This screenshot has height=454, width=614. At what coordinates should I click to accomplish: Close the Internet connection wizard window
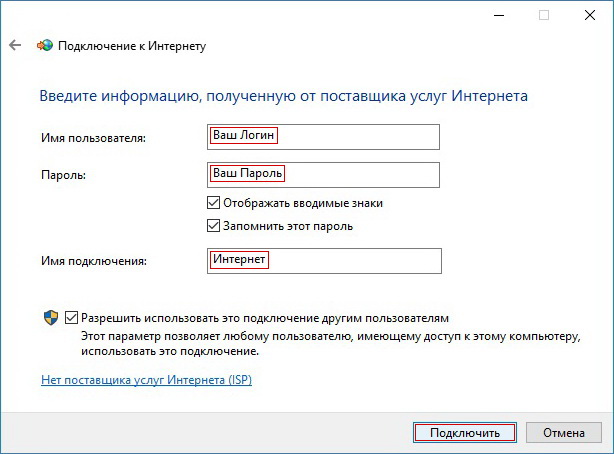pyautogui.click(x=589, y=14)
